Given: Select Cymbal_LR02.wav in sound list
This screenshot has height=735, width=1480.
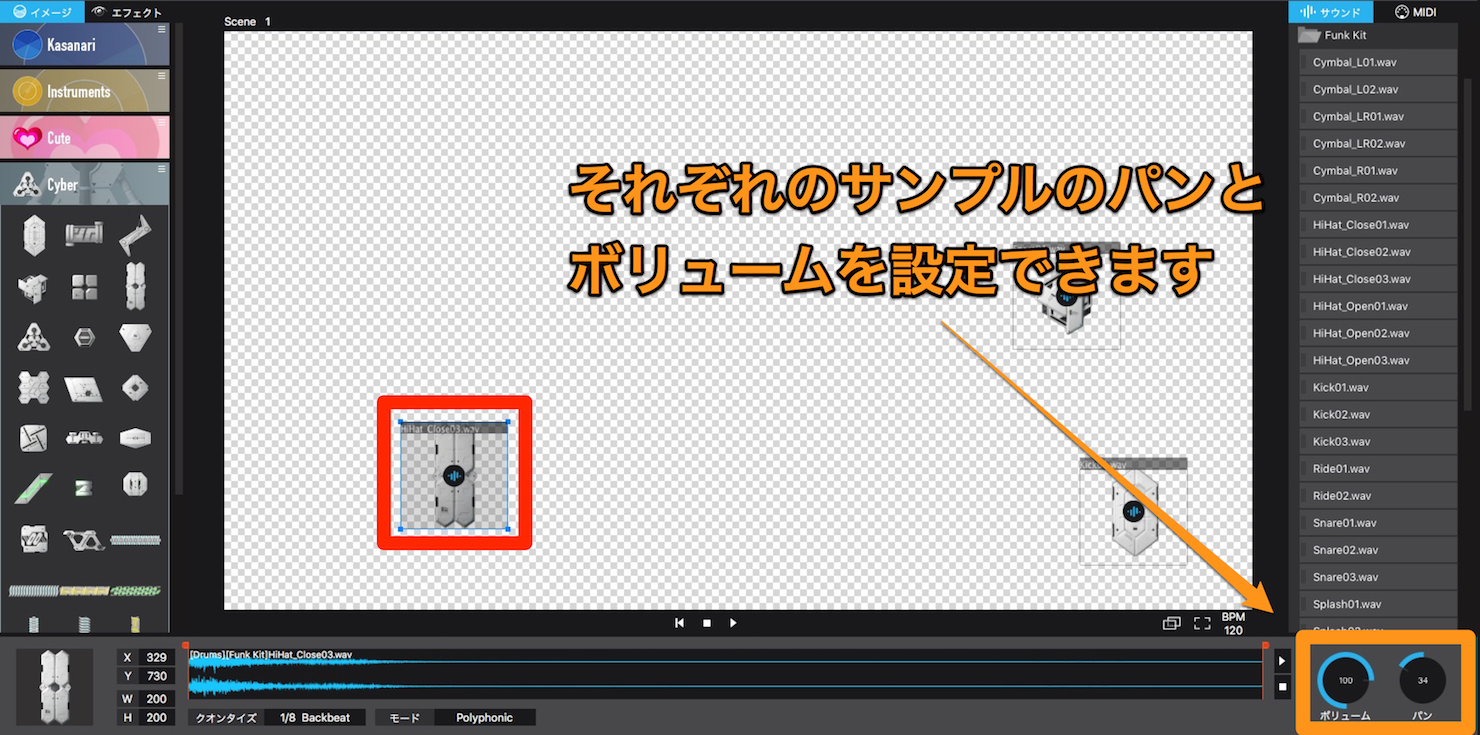Looking at the screenshot, I should pos(1378,143).
